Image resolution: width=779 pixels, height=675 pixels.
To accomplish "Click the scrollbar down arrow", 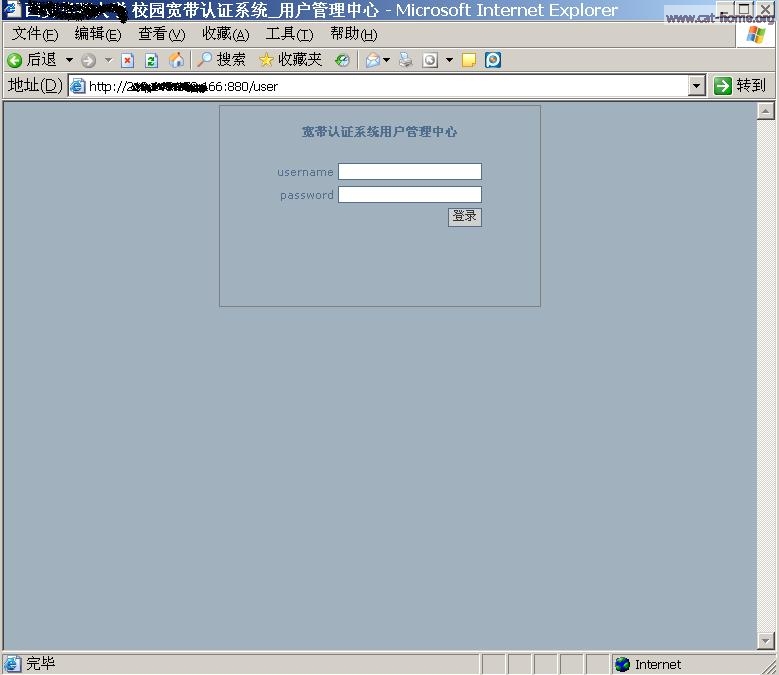I will click(x=766, y=640).
